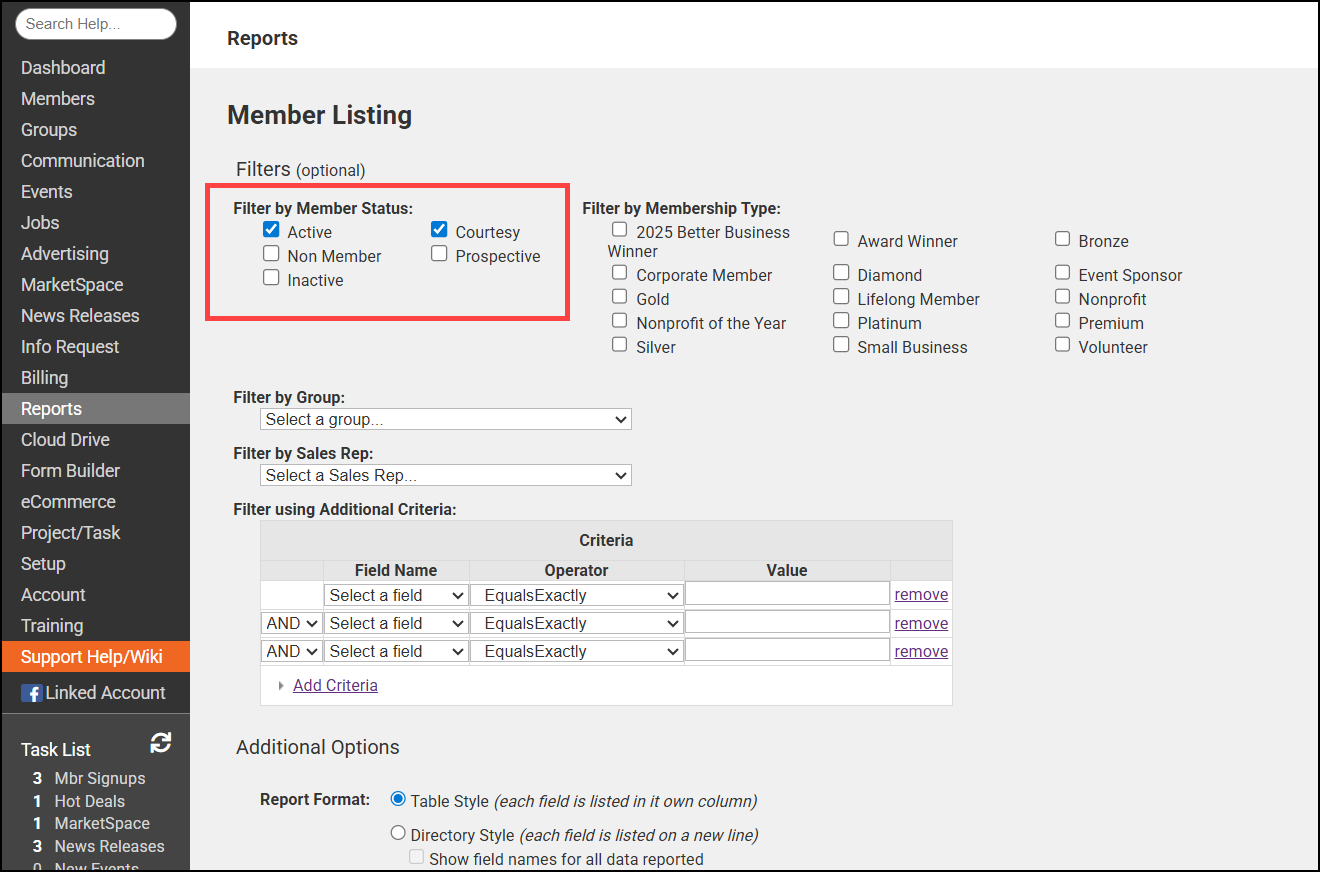The image size is (1320, 872).
Task: Tick the Nonprofit of the Year checkbox
Action: tap(620, 322)
